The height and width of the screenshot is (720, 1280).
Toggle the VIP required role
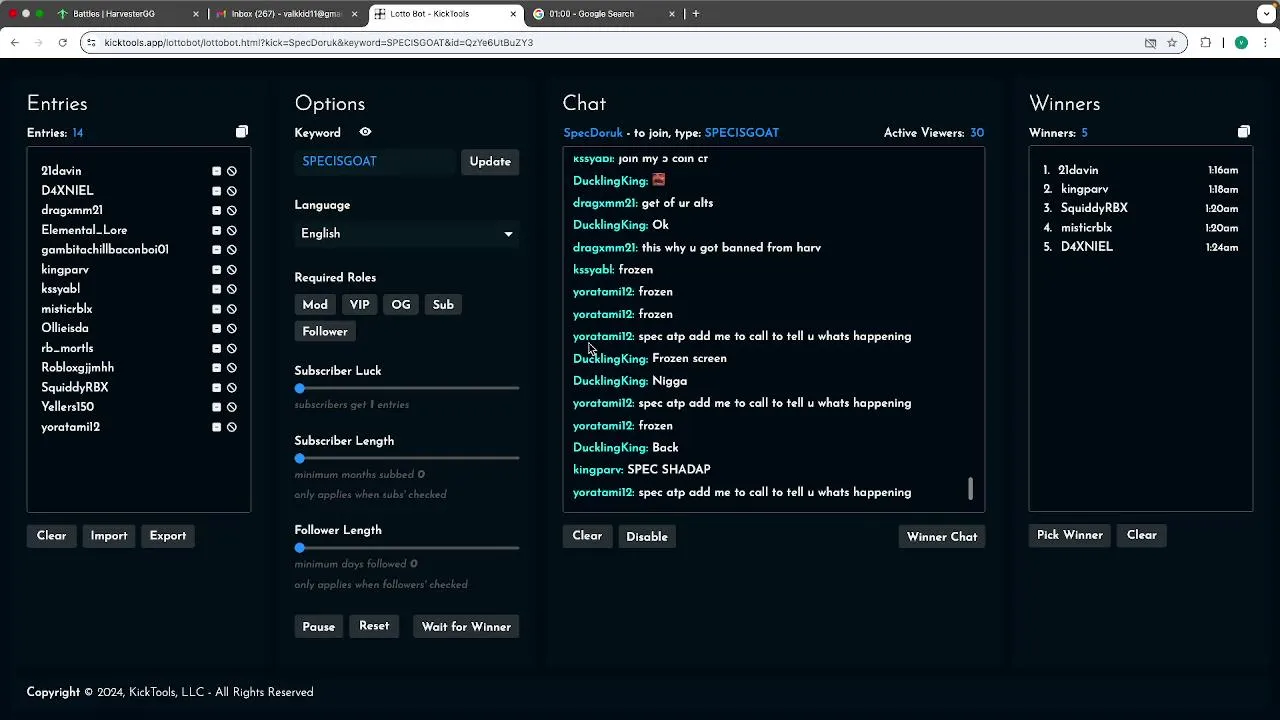[x=360, y=305]
